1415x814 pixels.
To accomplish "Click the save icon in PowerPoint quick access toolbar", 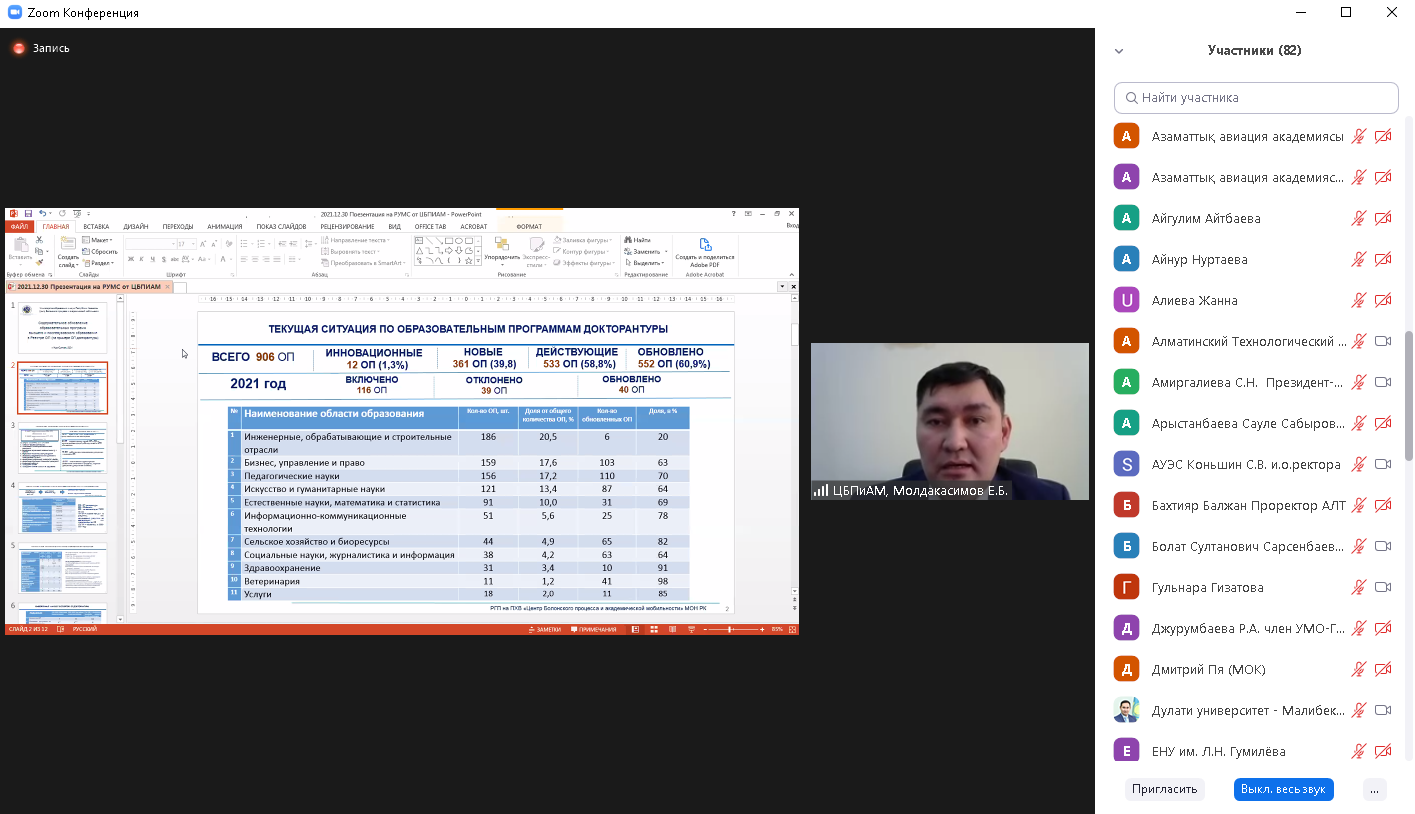I will click(28, 213).
